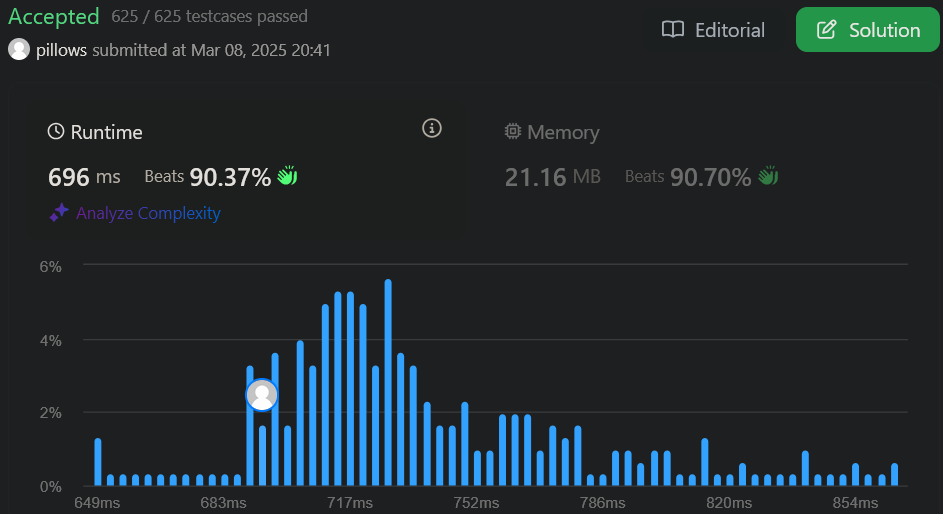Click the 21.16 MB memory value
The height and width of the screenshot is (514, 943).
tap(552, 177)
